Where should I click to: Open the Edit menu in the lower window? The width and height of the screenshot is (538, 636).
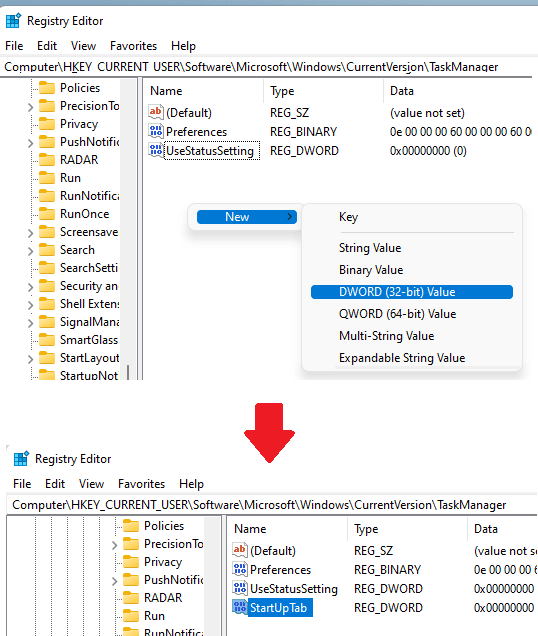55,484
